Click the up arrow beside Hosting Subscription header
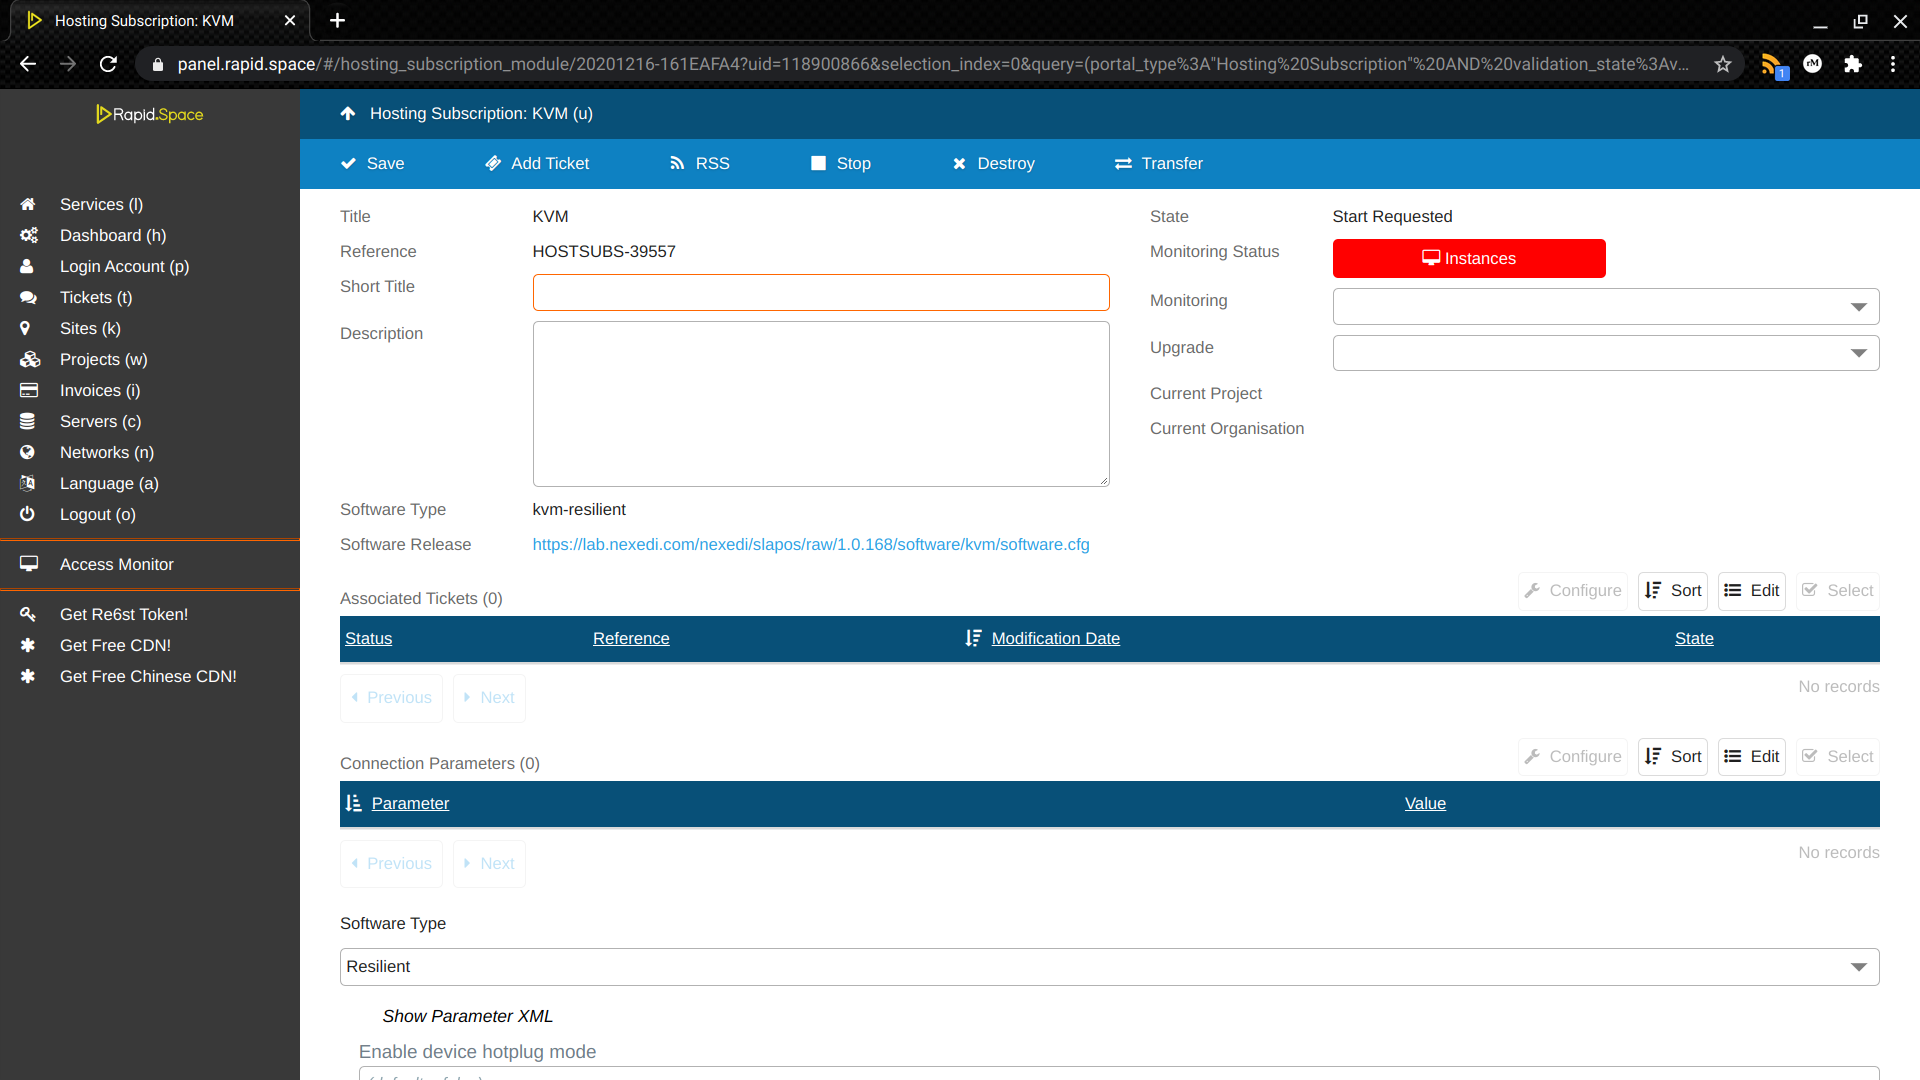The image size is (1920, 1080). [x=348, y=114]
